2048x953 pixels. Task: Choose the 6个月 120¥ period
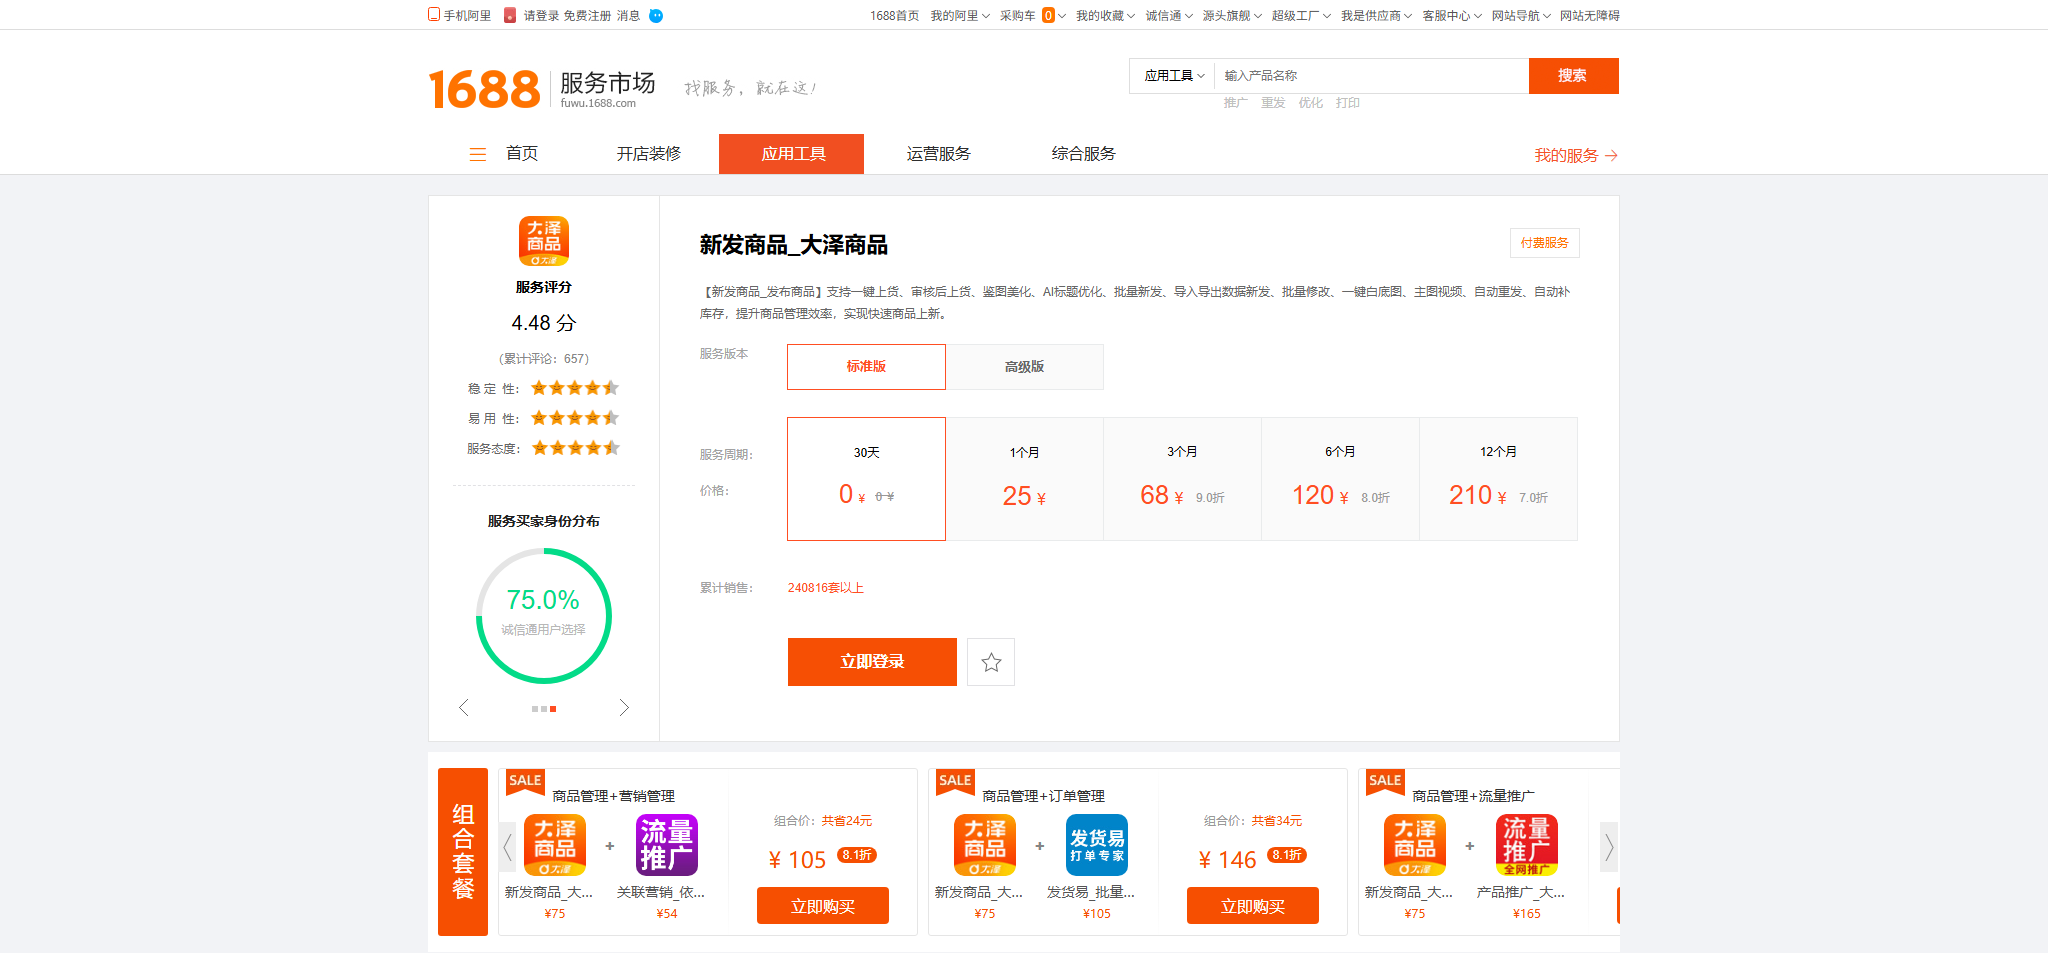pyautogui.click(x=1341, y=479)
